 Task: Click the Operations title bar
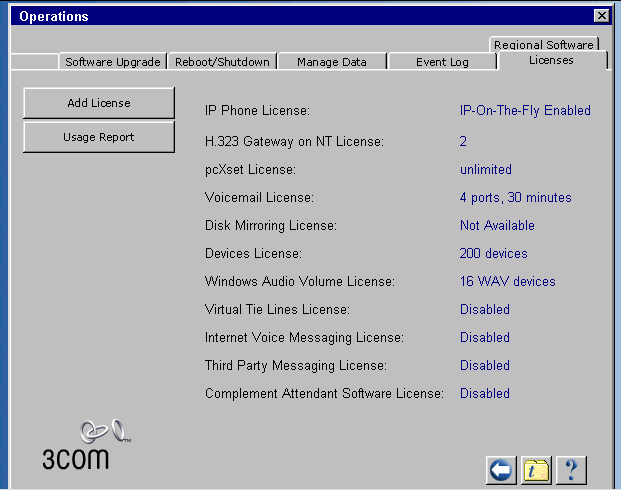point(300,16)
